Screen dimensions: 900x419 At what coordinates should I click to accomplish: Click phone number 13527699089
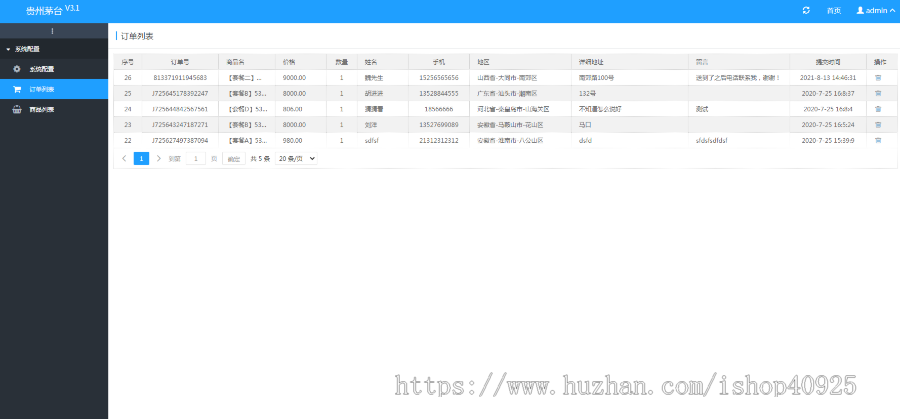439,125
